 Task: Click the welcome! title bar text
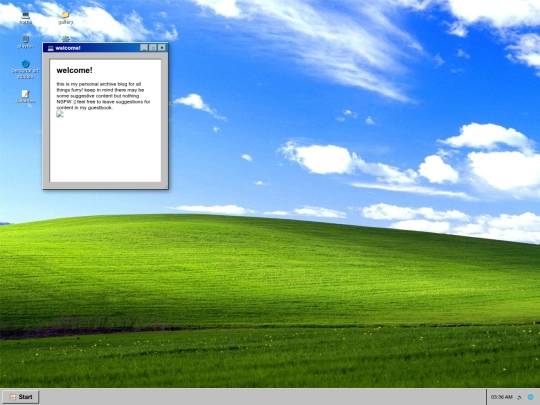point(68,48)
